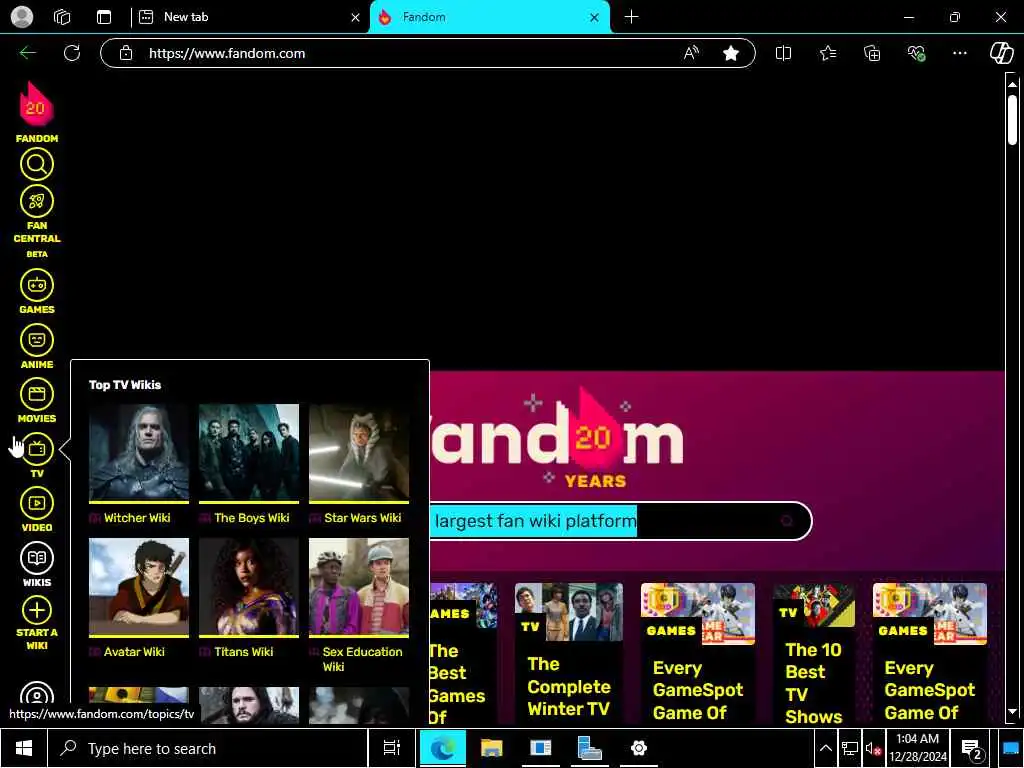Open the Star Wars Wiki thumbnail
1024x768 pixels.
359,453
